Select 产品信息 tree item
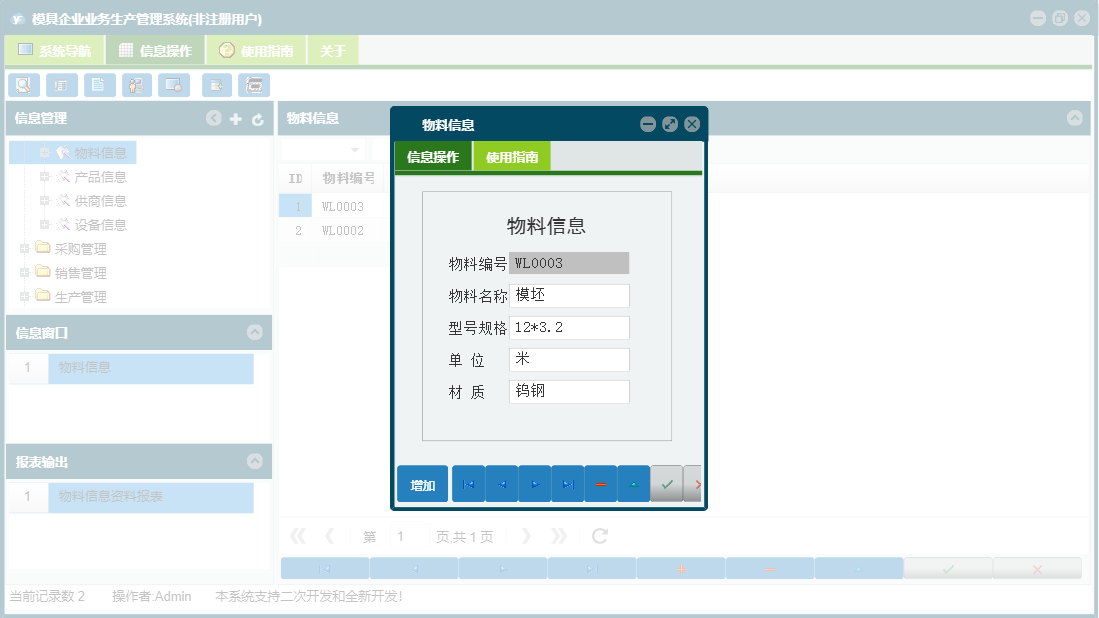Screen dimensions: 1099x618 coord(100,177)
